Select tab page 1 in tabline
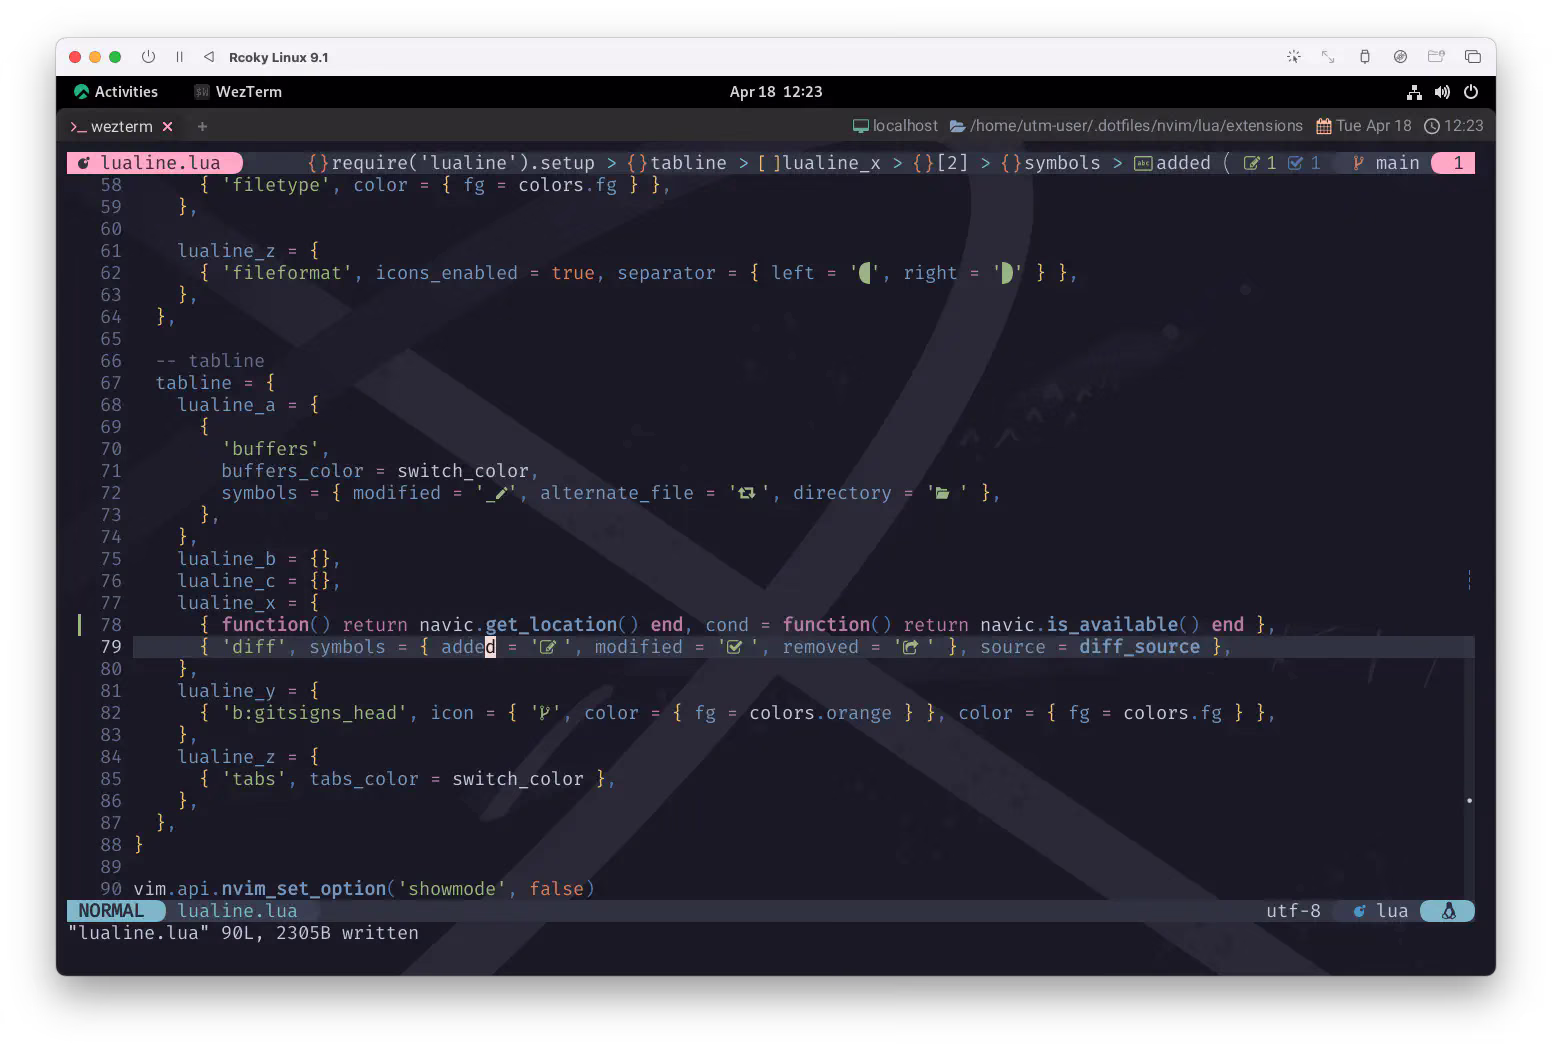Screen dimensions: 1552x1050 tap(1454, 163)
